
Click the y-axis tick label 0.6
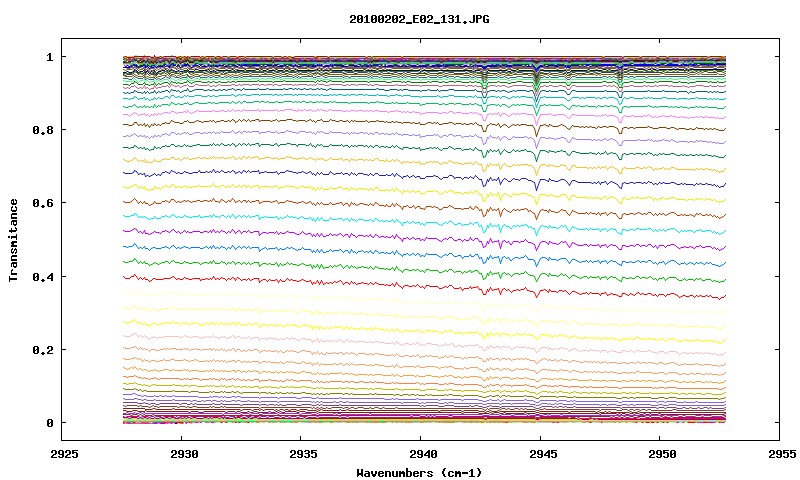click(x=42, y=203)
